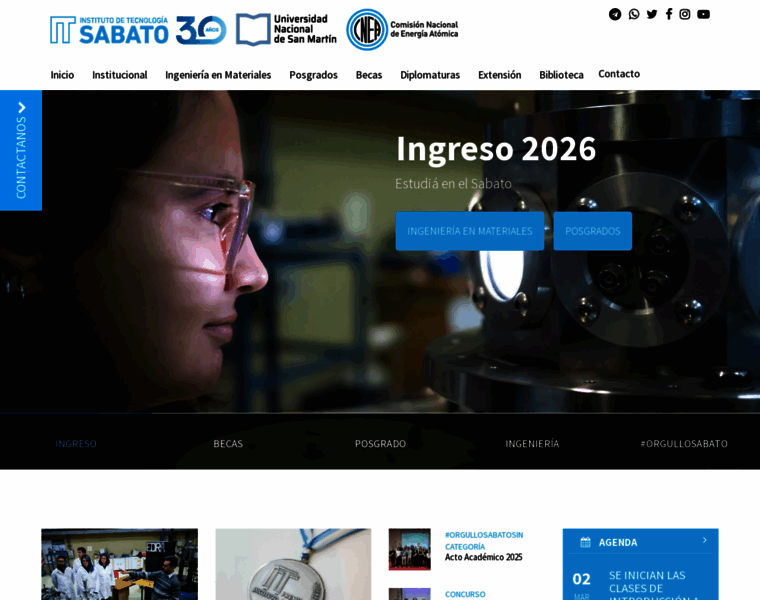Go to the YouTube channel icon

click(703, 14)
